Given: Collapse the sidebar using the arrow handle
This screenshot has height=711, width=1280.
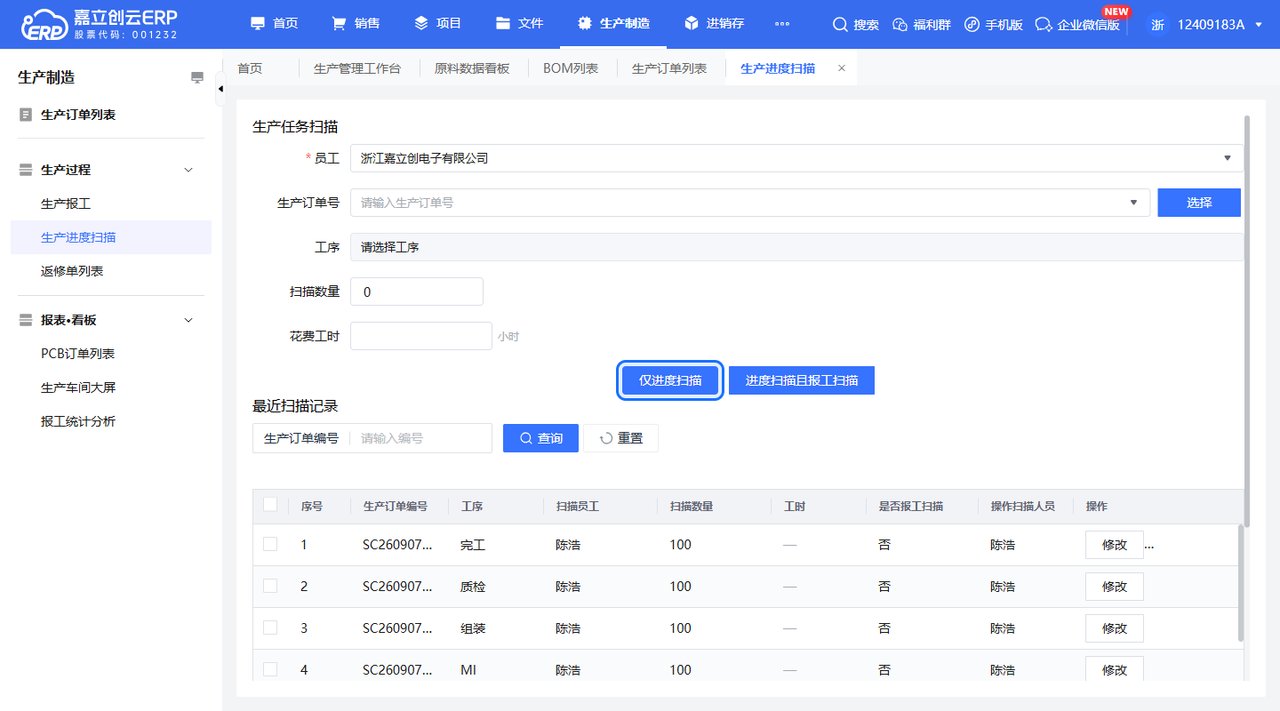Looking at the screenshot, I should pos(220,90).
